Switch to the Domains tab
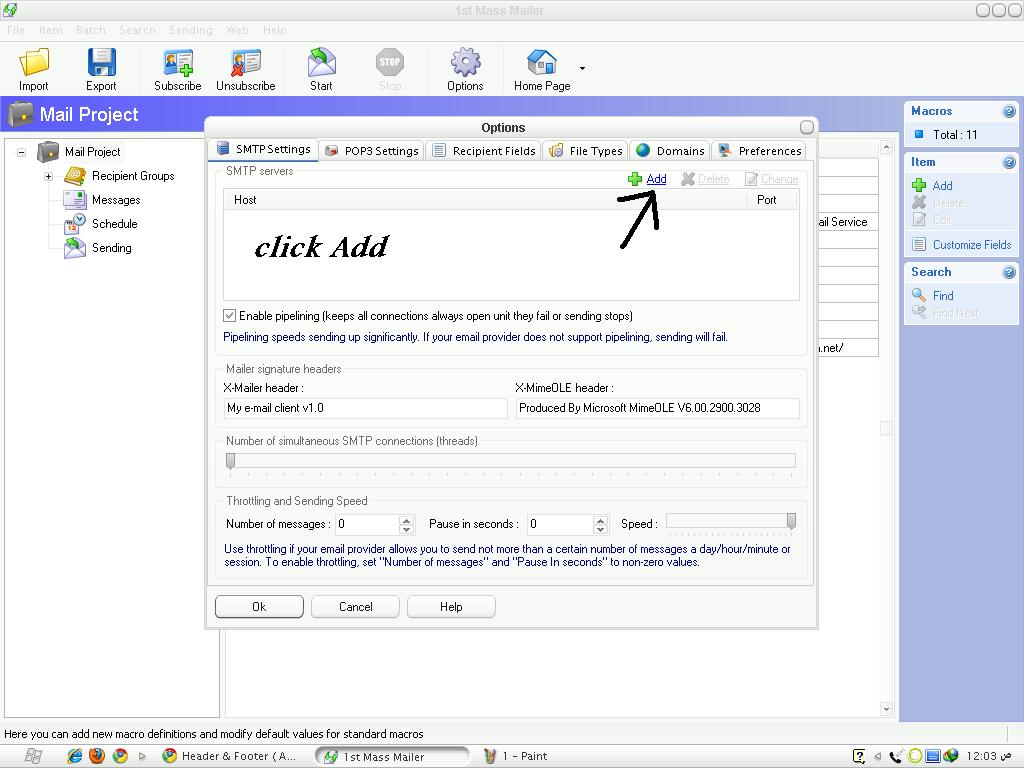1024x768 pixels. pyautogui.click(x=671, y=151)
